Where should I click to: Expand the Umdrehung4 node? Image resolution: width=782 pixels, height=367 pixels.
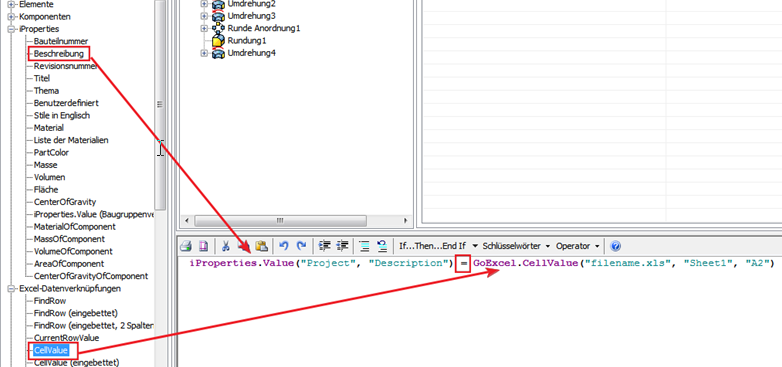pos(204,53)
